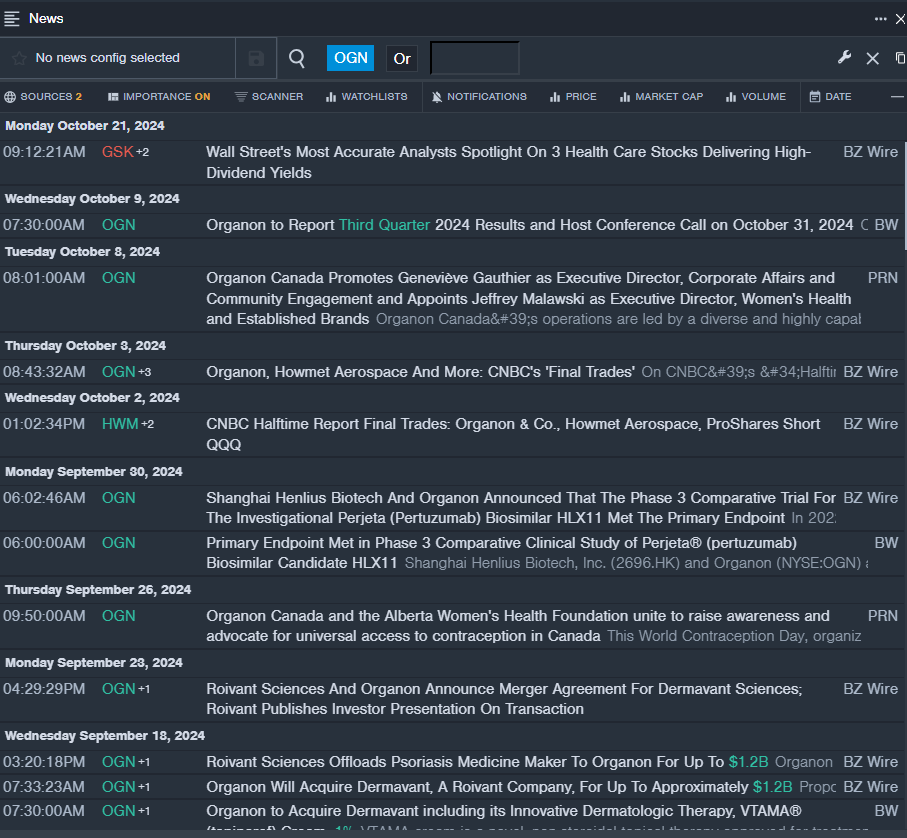Open the three-dot panel options menu

[x=880, y=18]
